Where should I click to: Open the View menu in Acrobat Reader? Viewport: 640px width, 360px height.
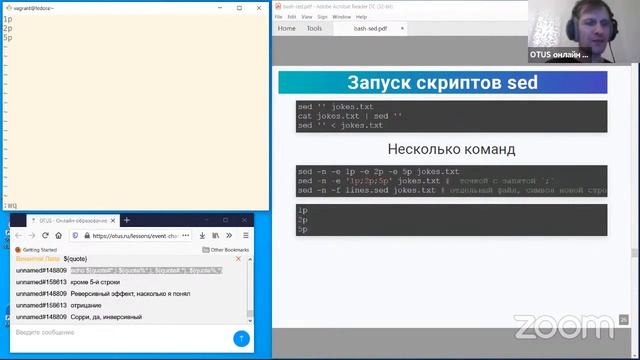pyautogui.click(x=307, y=17)
